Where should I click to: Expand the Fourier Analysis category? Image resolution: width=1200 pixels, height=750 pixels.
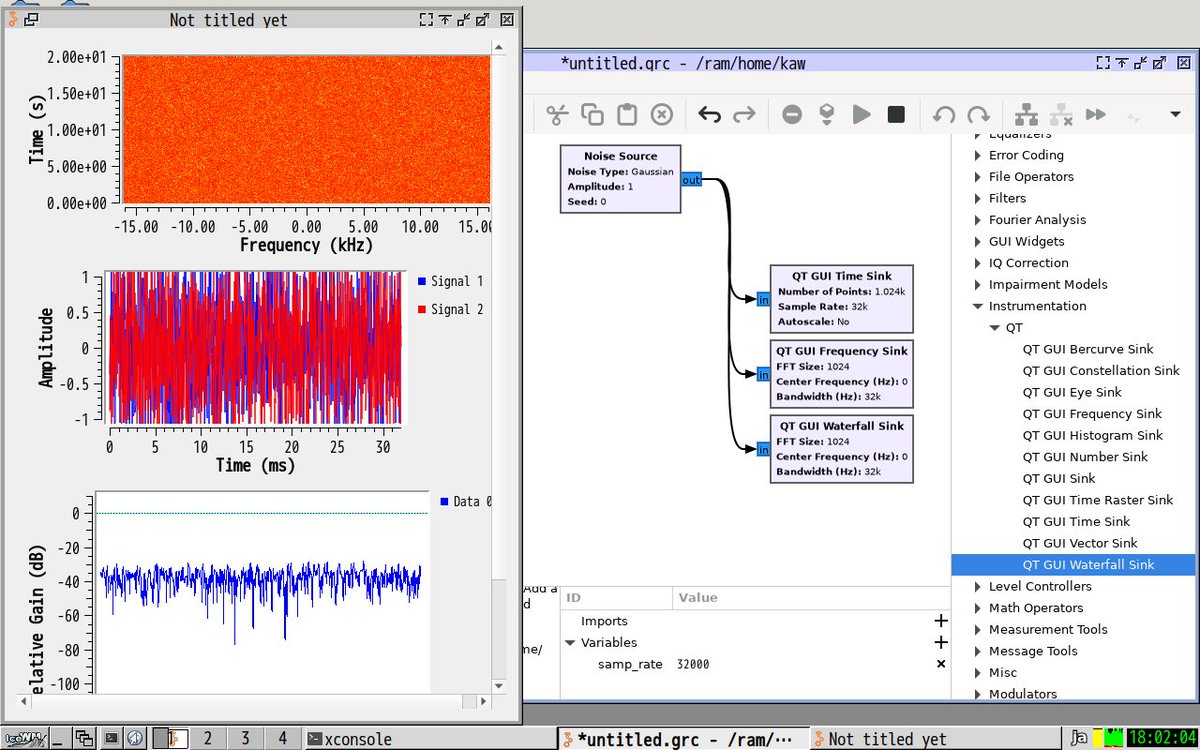978,220
